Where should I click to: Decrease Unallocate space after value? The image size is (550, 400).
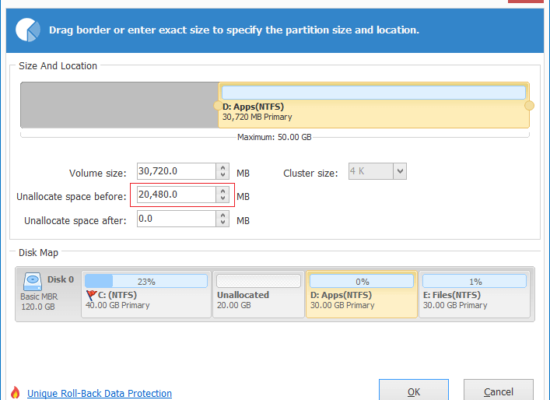pos(223,222)
